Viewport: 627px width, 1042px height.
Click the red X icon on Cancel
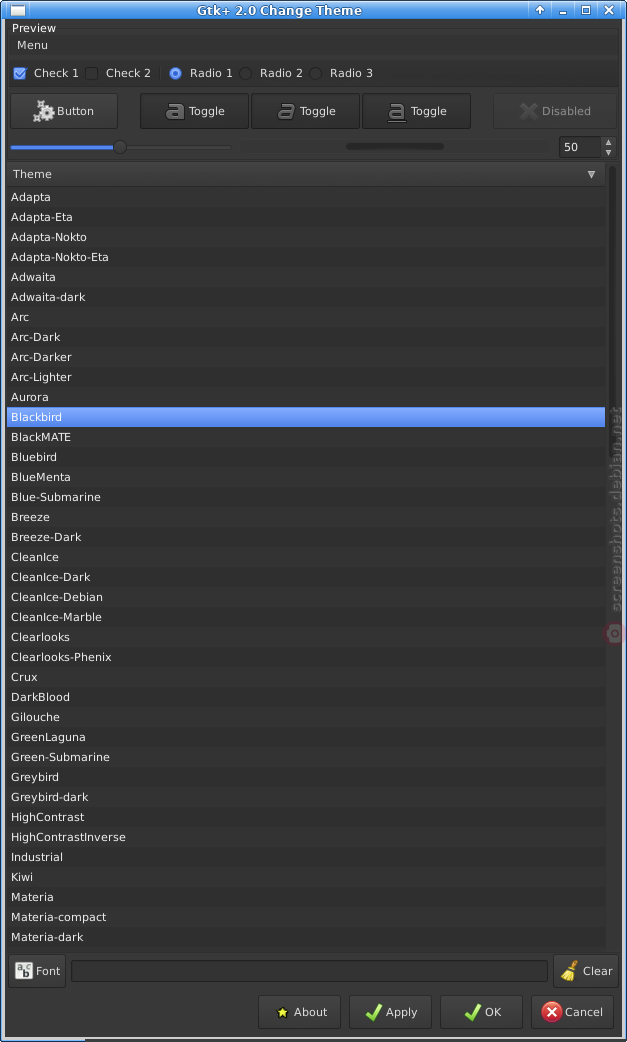551,1012
